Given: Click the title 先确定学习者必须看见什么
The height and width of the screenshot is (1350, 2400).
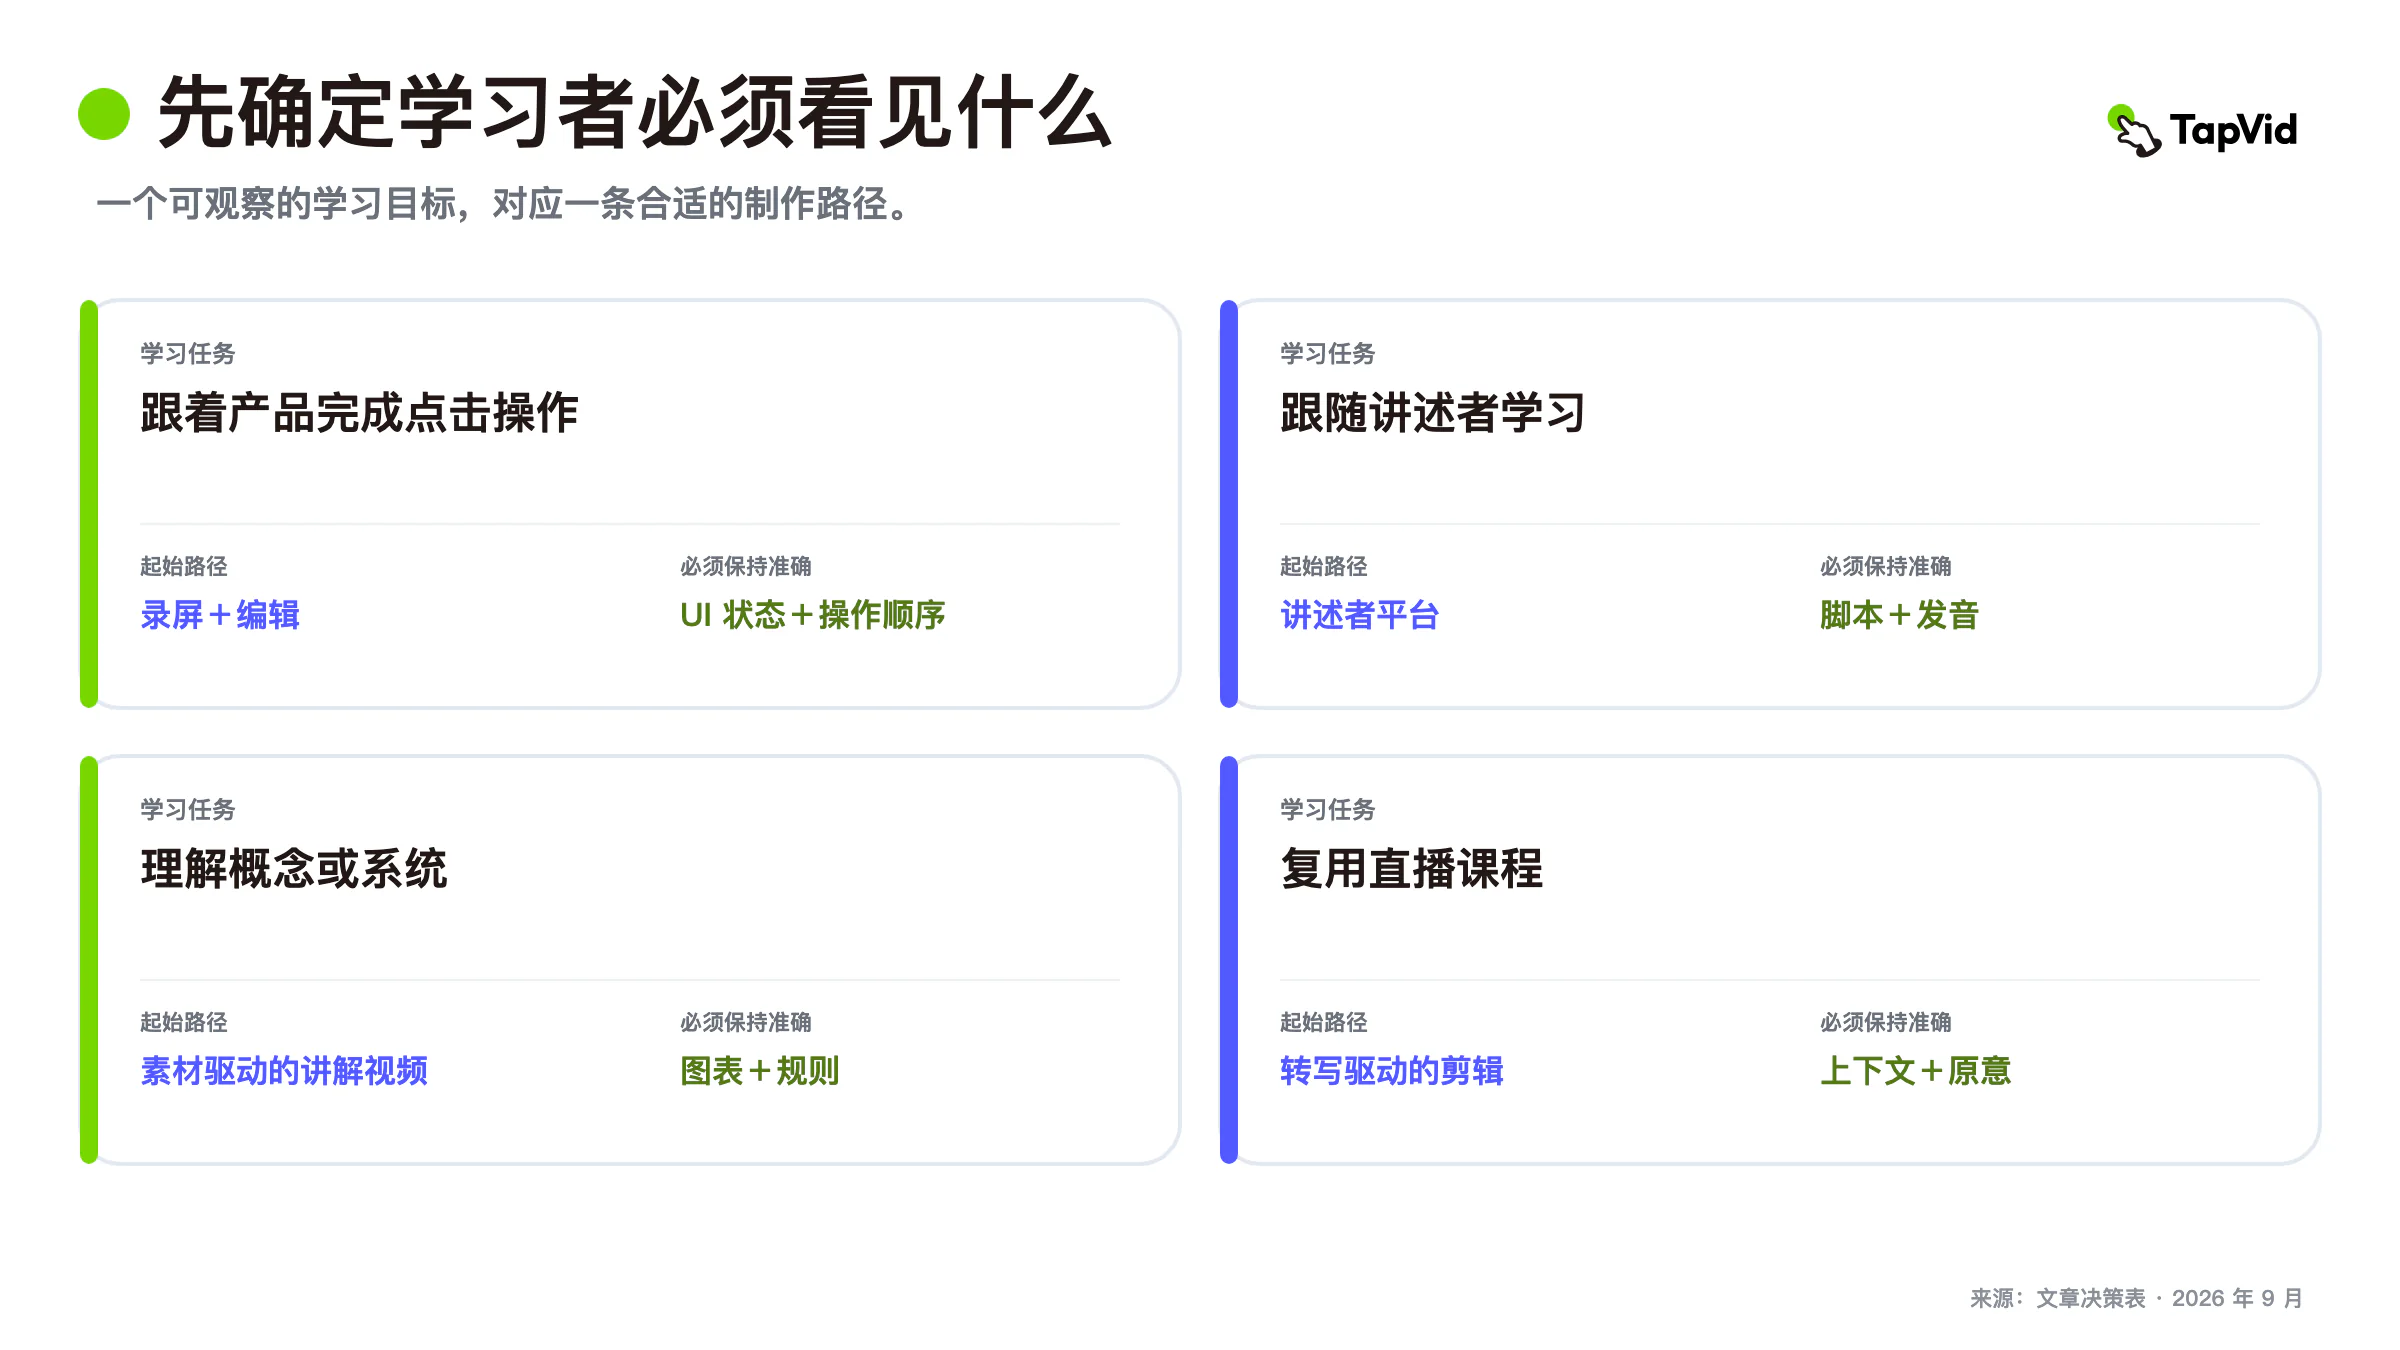Looking at the screenshot, I should click(x=635, y=113).
